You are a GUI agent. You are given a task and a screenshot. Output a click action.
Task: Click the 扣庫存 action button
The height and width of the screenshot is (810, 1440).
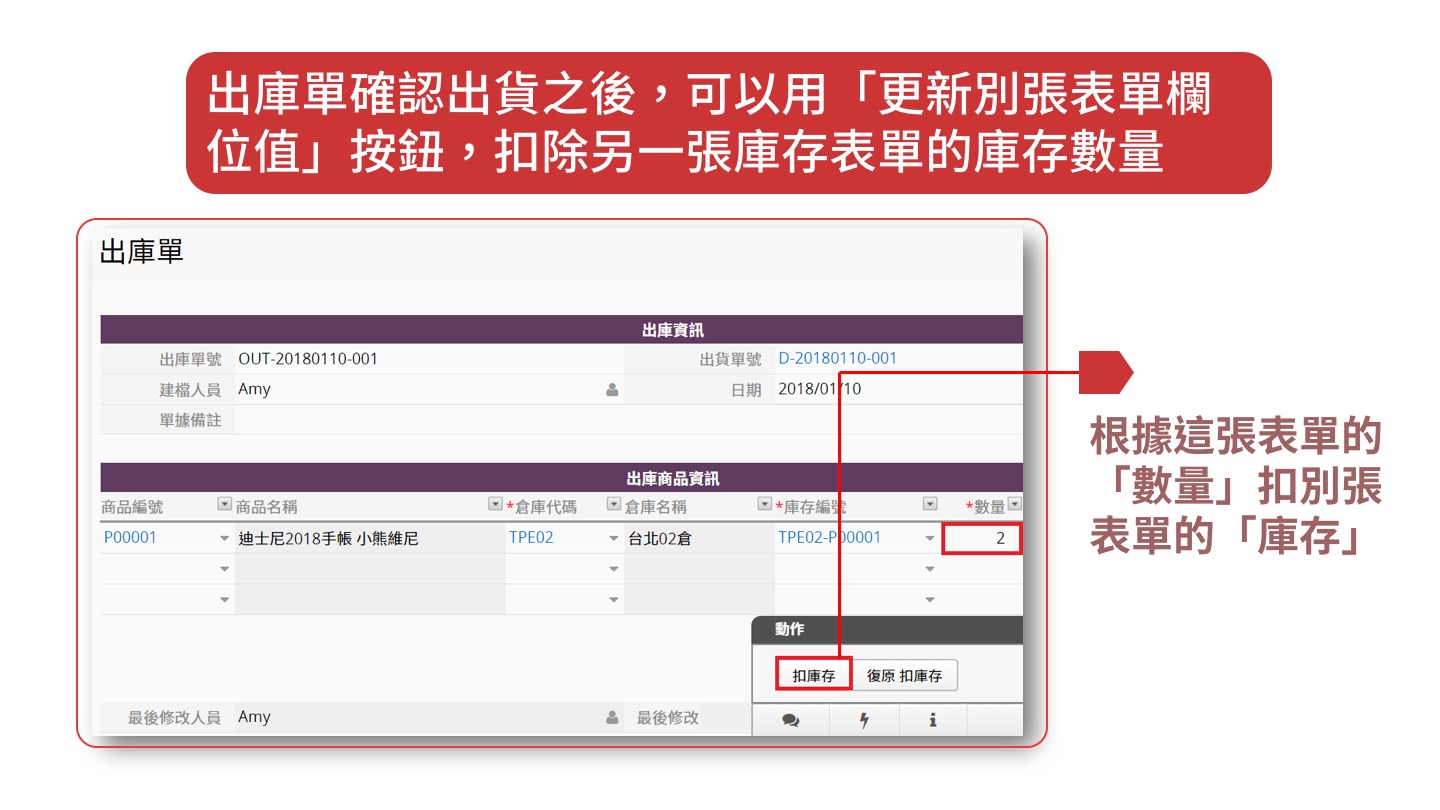pyautogui.click(x=814, y=676)
